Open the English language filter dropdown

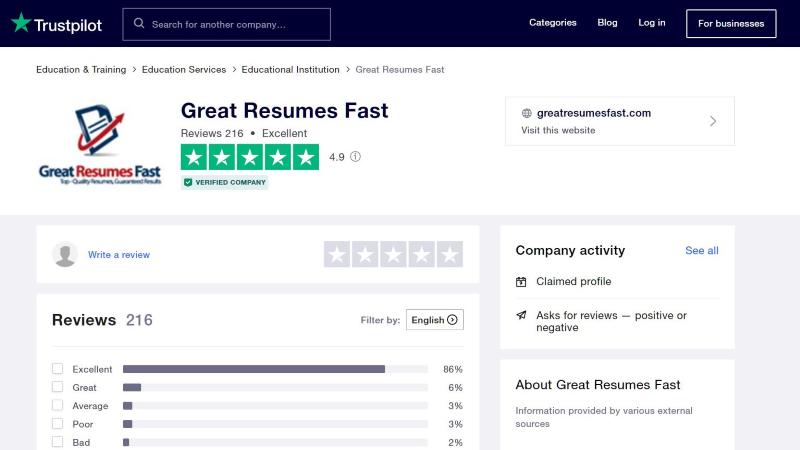tap(435, 320)
